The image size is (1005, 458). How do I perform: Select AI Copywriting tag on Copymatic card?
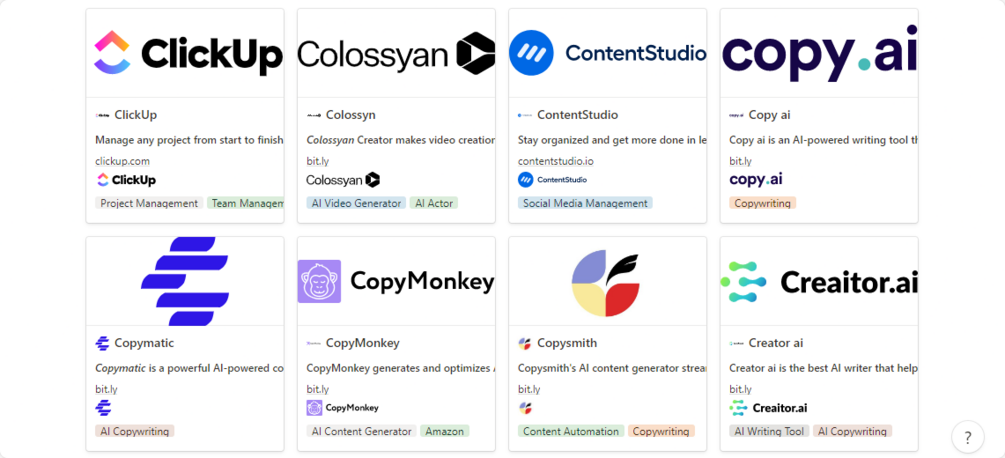click(135, 431)
